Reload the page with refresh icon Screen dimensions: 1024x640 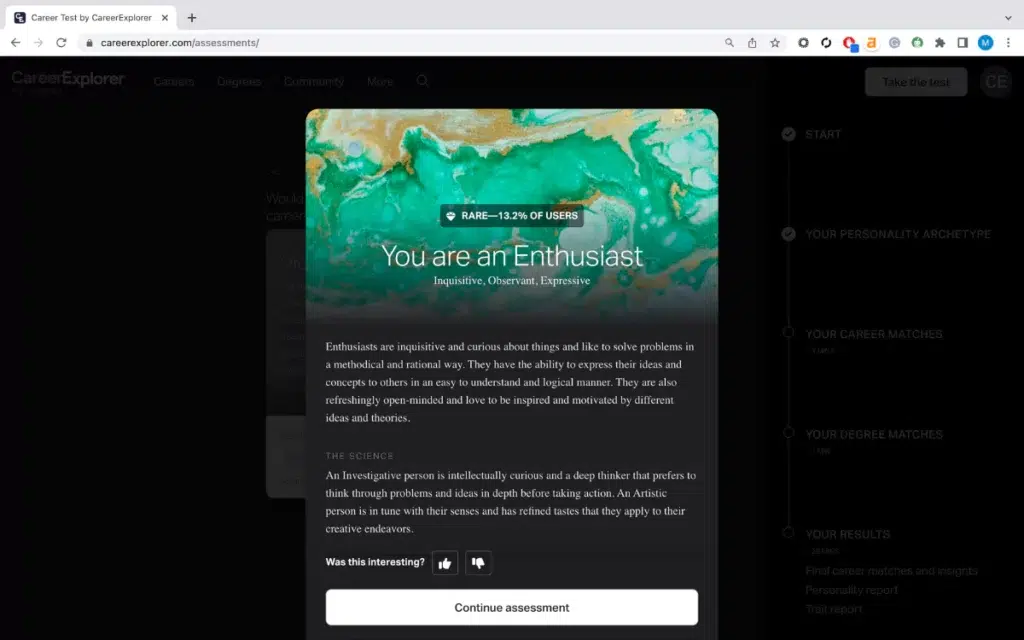point(61,42)
